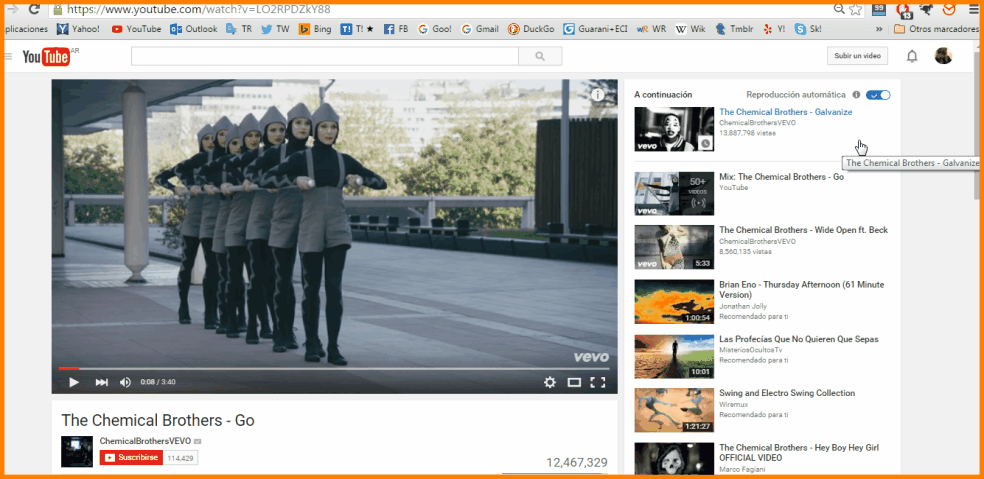This screenshot has height=479, width=984.
Task: Play the video
Action: tap(73, 382)
